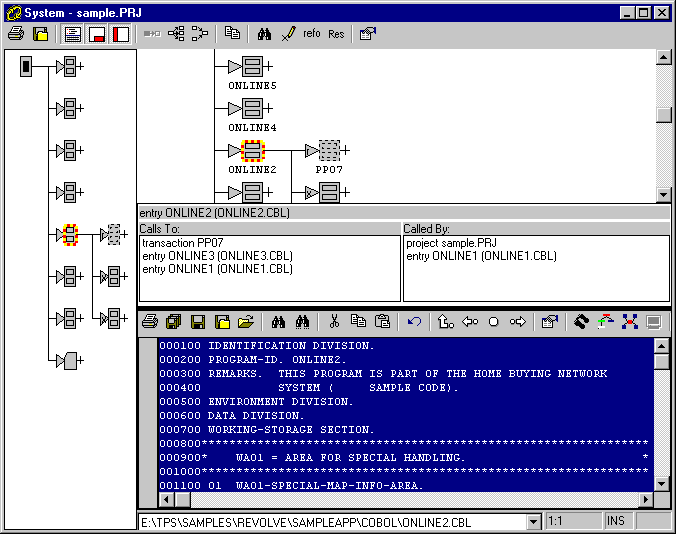This screenshot has height=534, width=676.
Task: Click the Undo arrow in editor toolbar
Action: tap(414, 322)
